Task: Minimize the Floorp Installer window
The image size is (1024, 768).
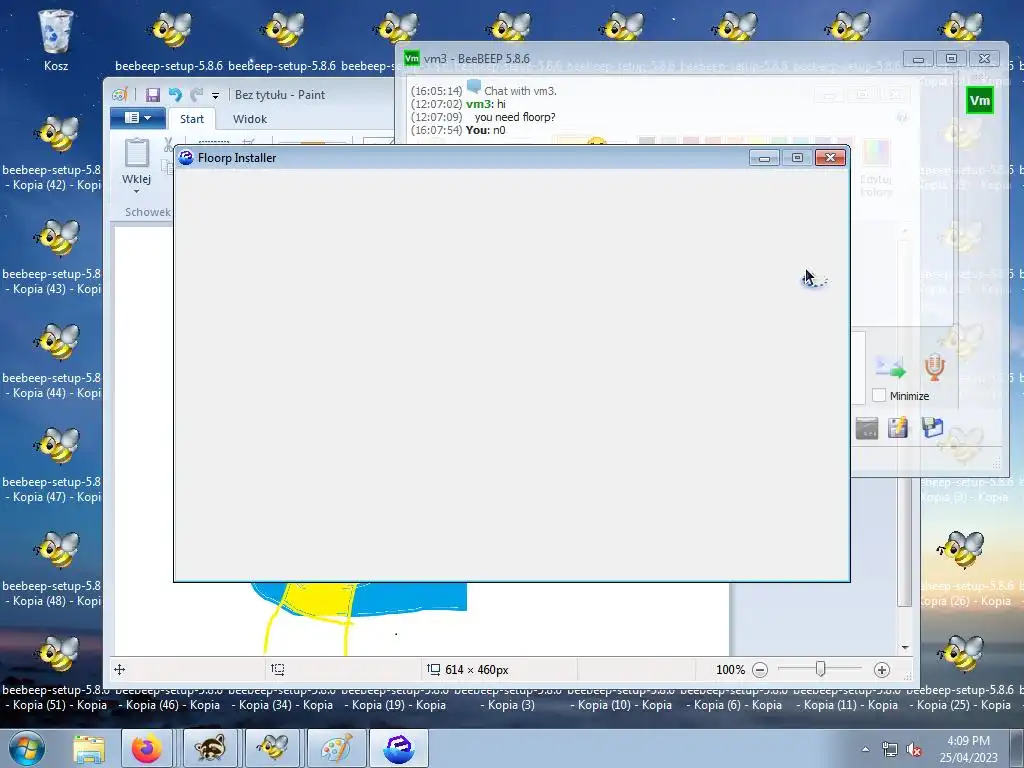Action: (x=764, y=157)
